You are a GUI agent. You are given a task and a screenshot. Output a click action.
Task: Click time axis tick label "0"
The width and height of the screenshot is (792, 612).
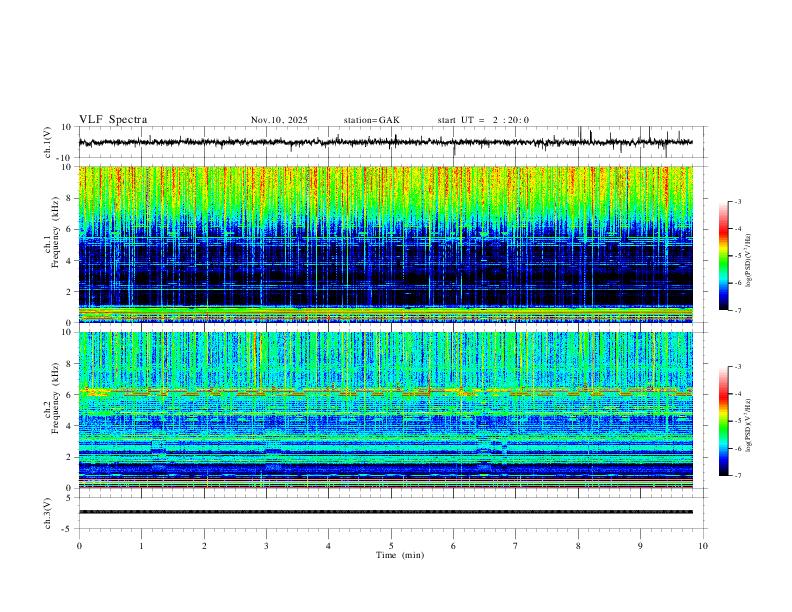click(79, 546)
